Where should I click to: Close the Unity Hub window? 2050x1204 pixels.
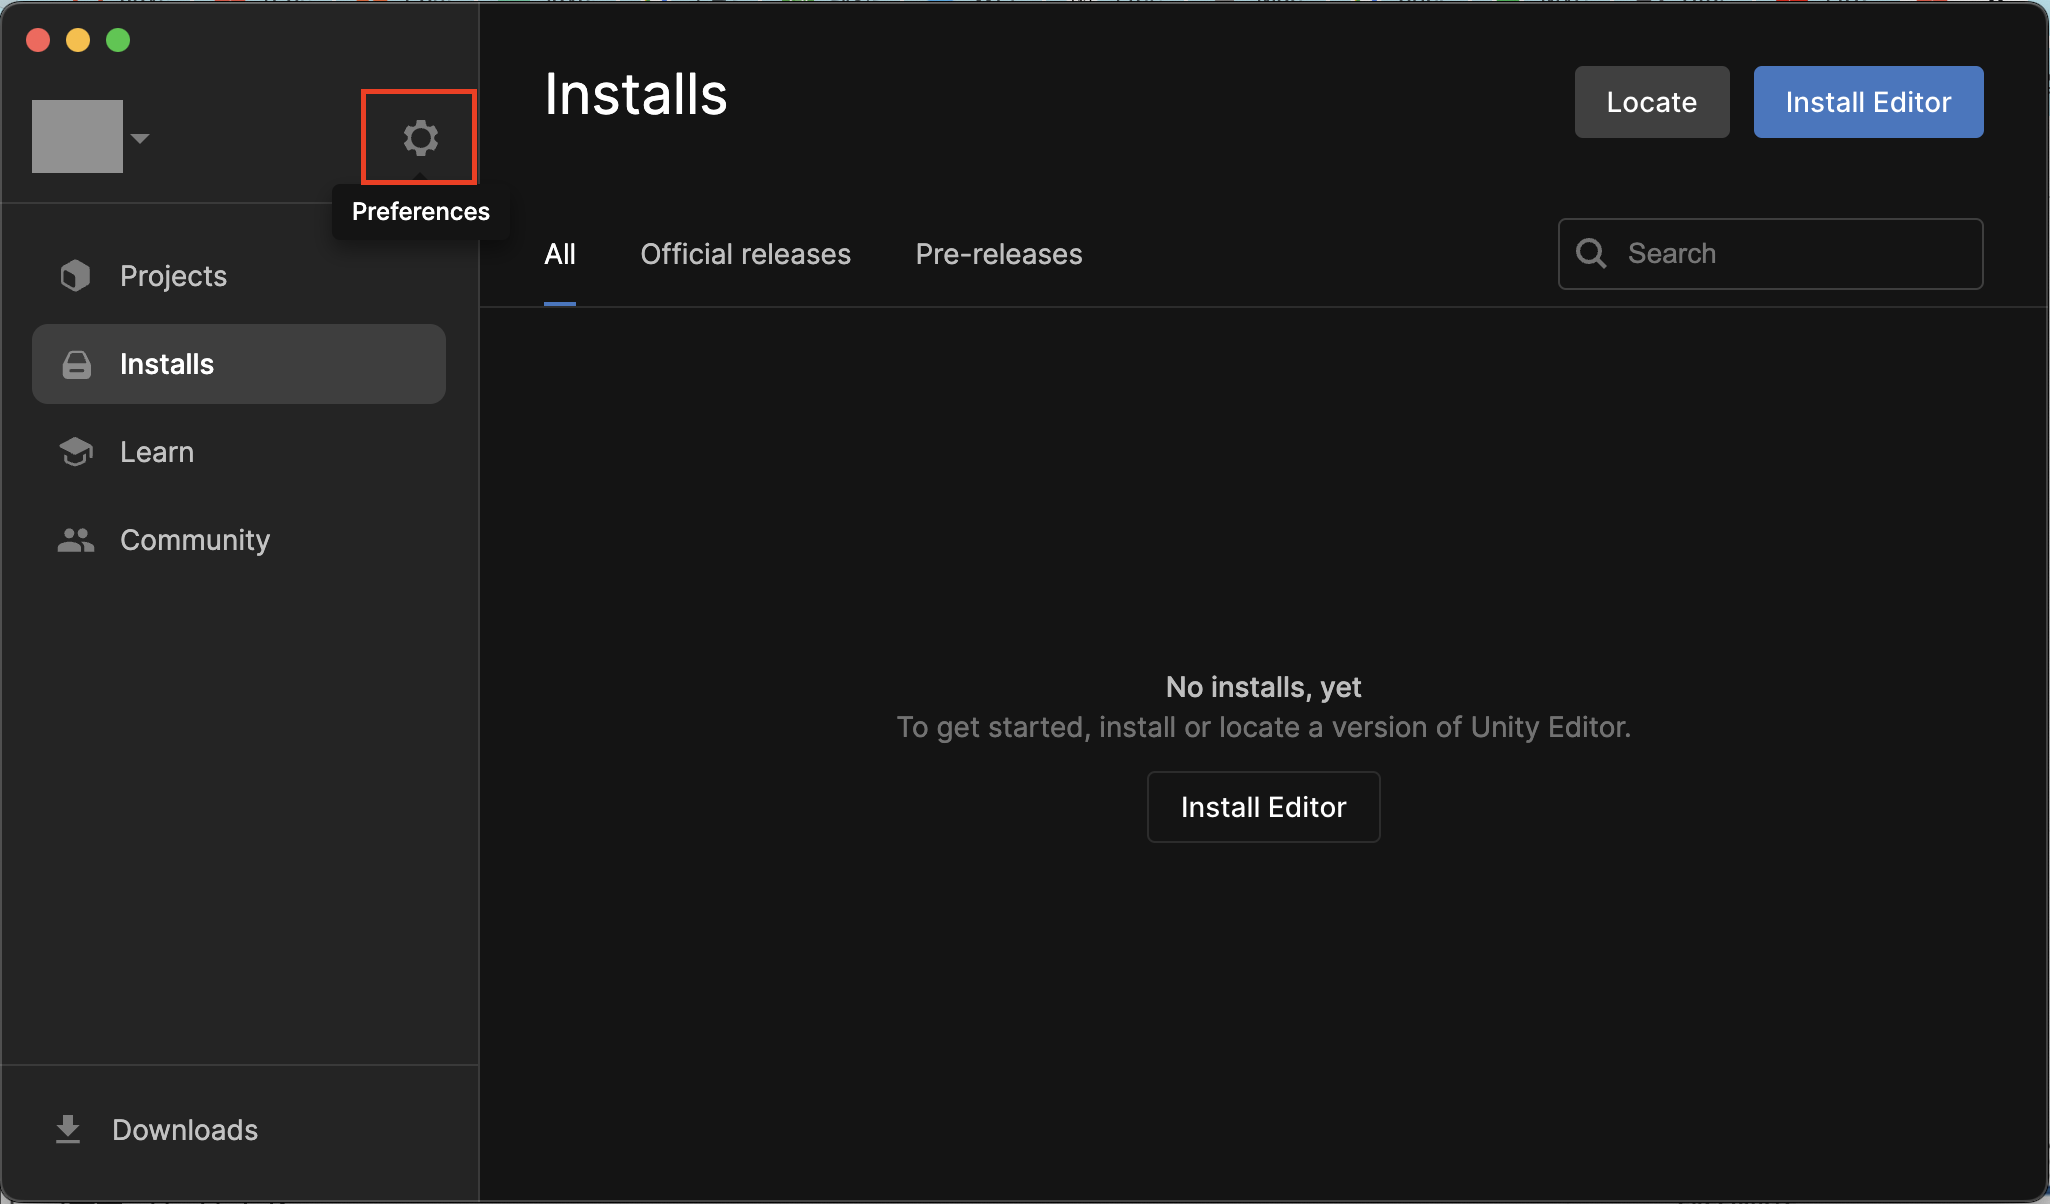click(x=38, y=40)
